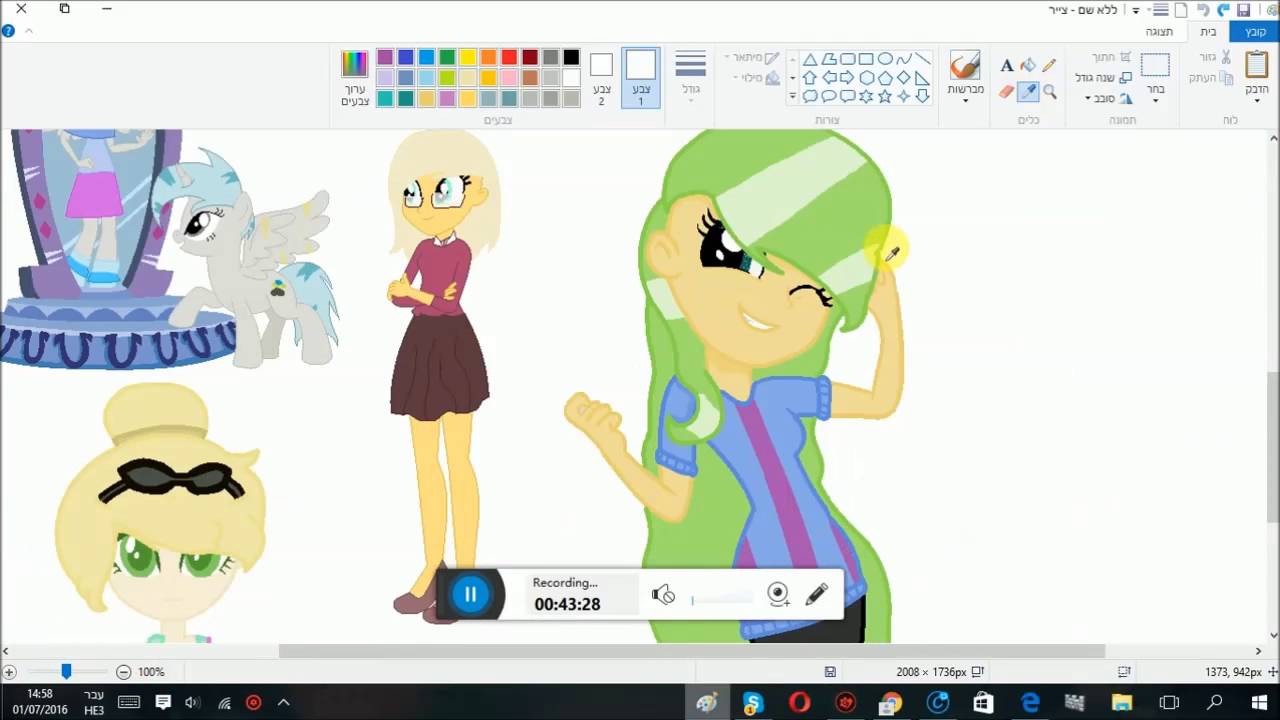Pick the red color swatch
This screenshot has height=720, width=1280.
[x=509, y=57]
